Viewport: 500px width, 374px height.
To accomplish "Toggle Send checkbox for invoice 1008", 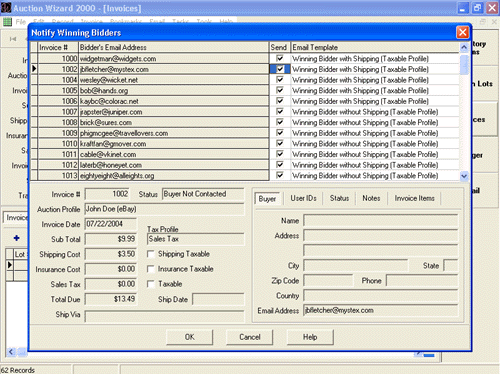I will coord(280,122).
